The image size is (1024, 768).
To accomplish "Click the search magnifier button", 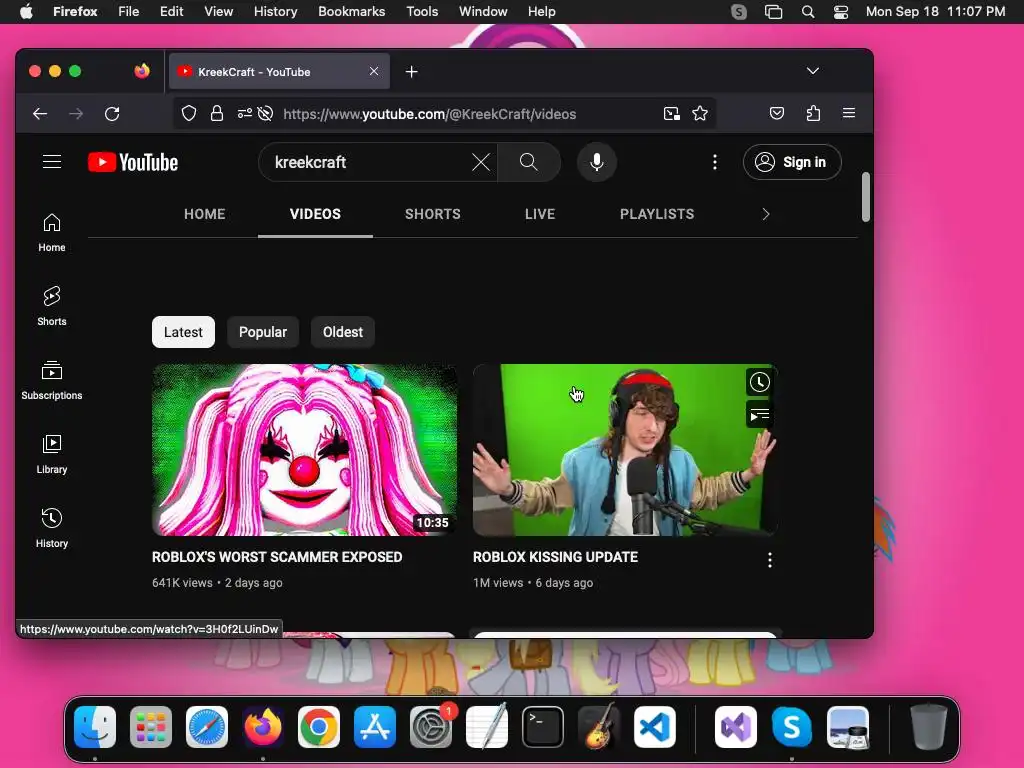I will point(529,162).
